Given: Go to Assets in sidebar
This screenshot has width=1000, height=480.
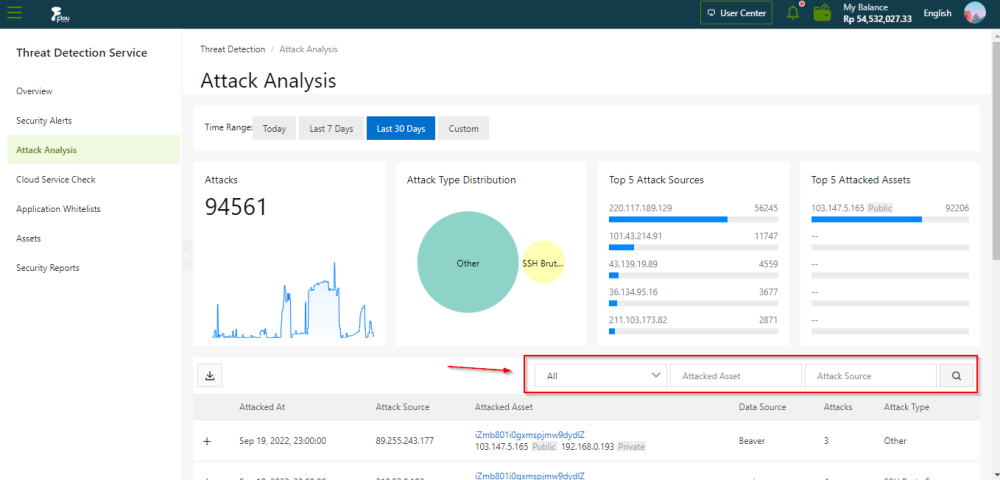Looking at the screenshot, I should tap(29, 238).
